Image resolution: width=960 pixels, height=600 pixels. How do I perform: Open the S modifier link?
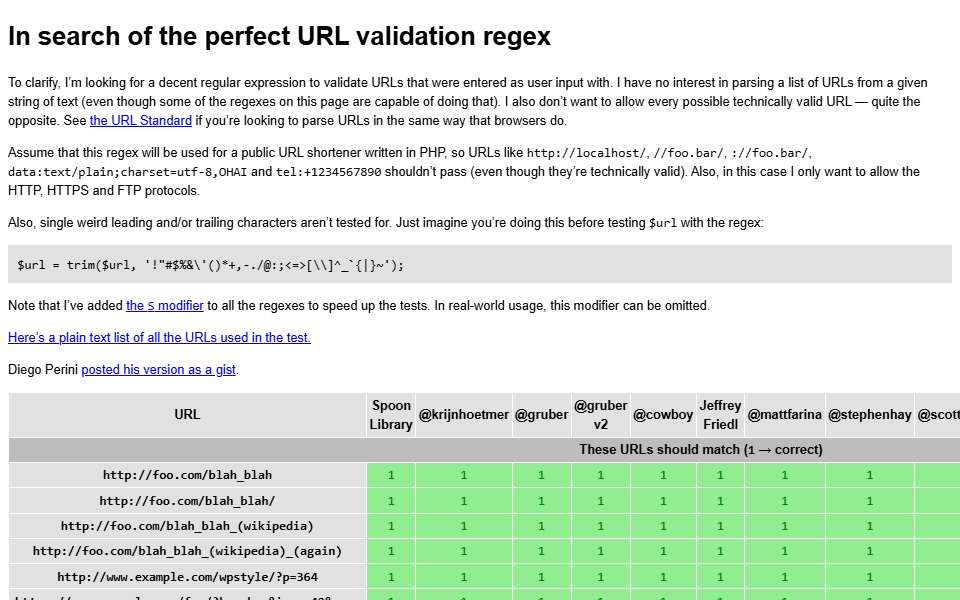tap(165, 306)
